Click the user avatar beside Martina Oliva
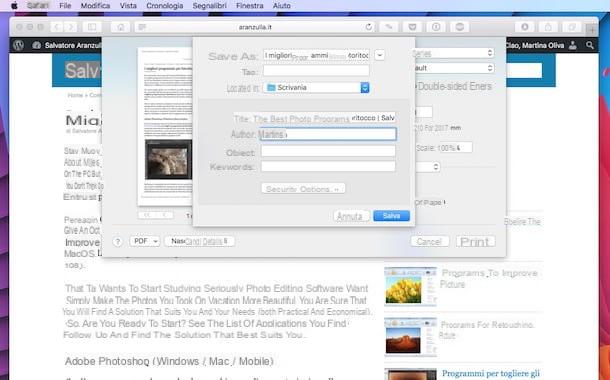This screenshot has height=380, width=610. 573,46
